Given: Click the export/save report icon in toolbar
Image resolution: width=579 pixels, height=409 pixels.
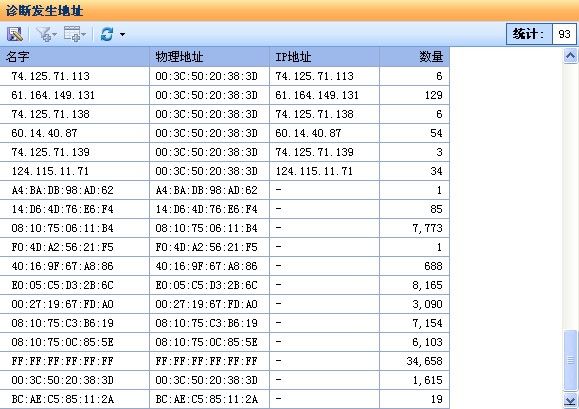Looking at the screenshot, I should click(15, 34).
